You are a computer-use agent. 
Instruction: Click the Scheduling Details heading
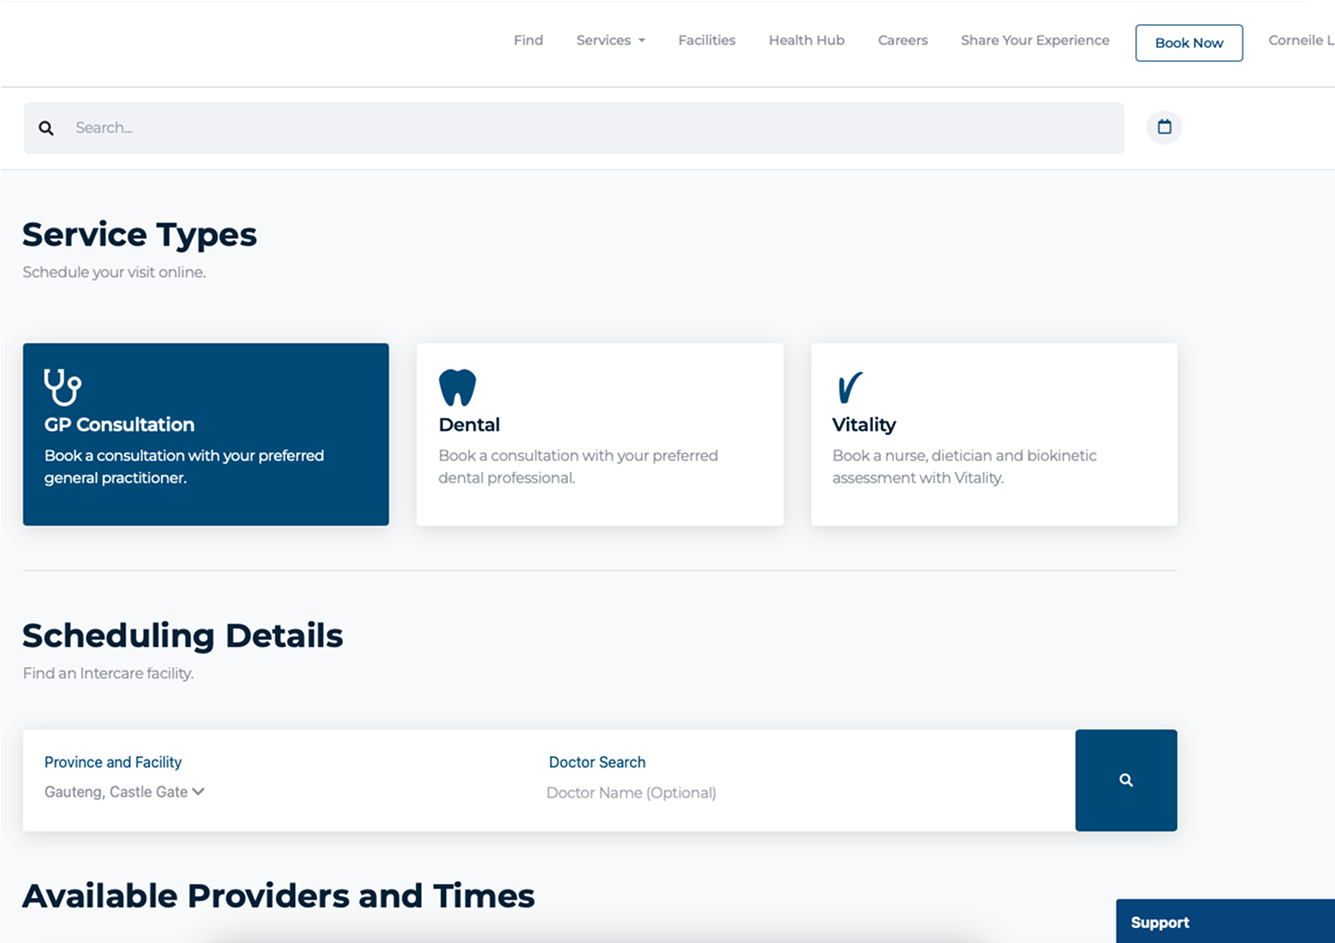[183, 635]
